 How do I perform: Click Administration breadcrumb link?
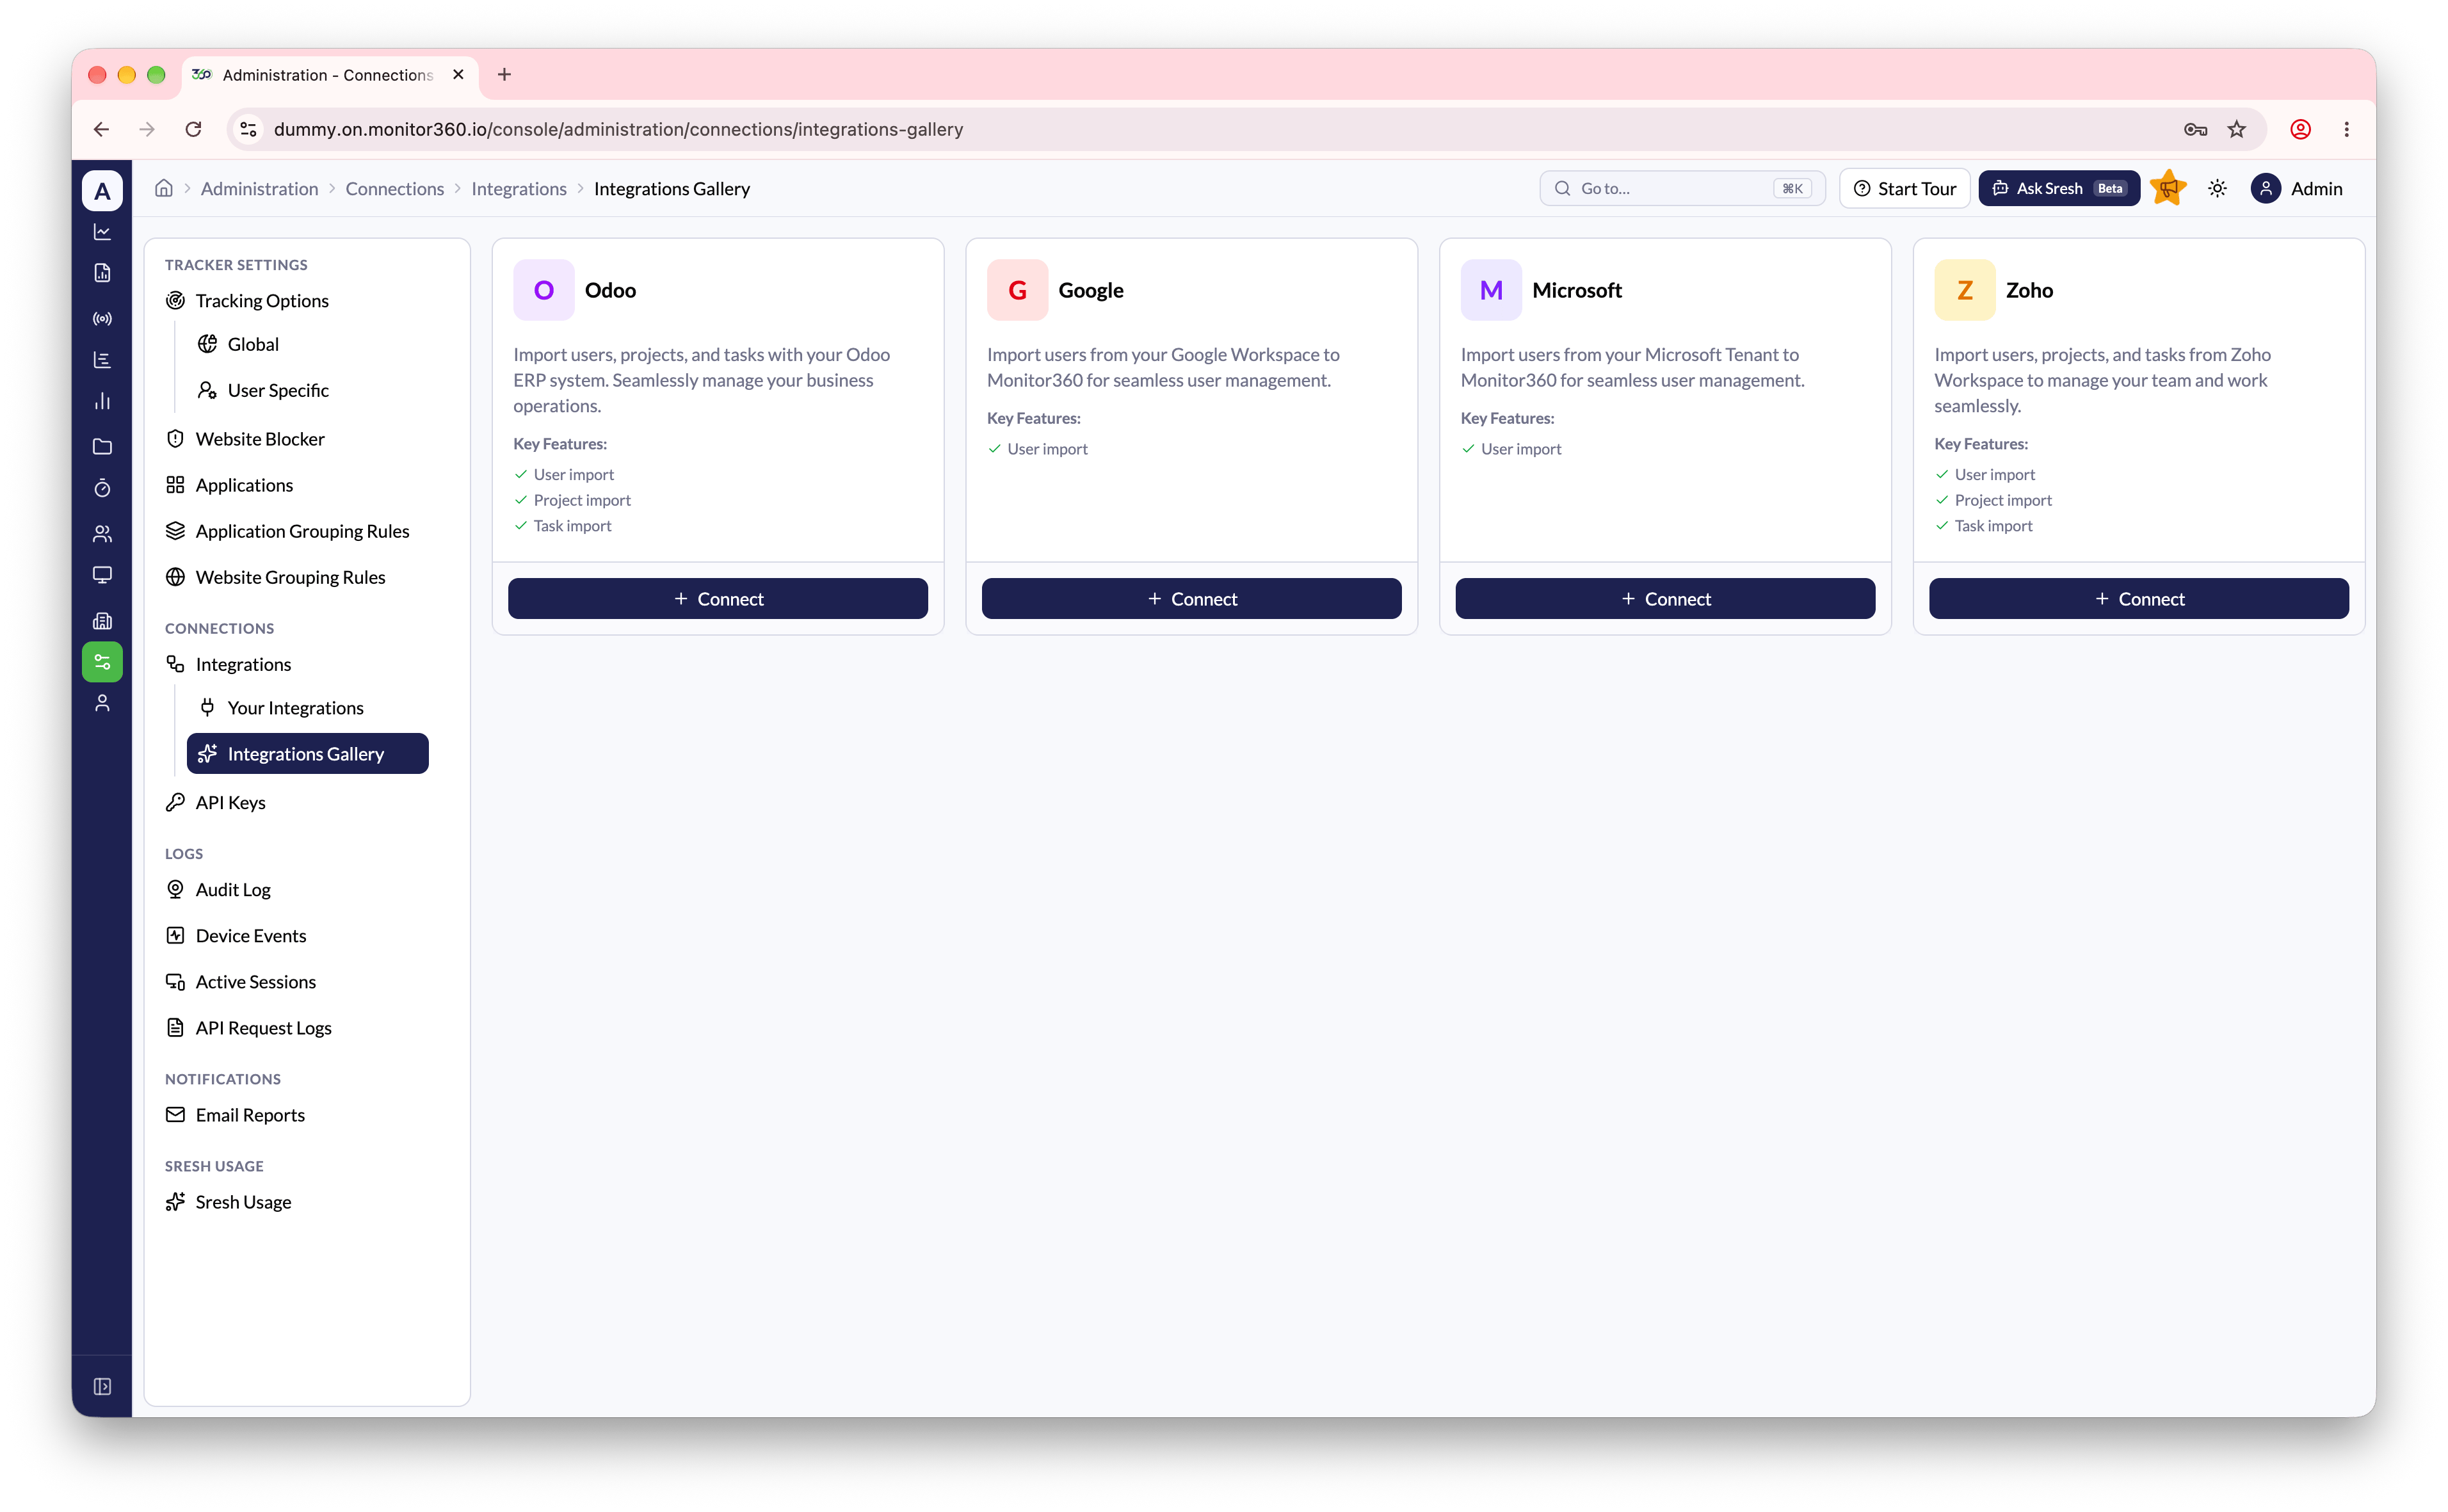coord(259,188)
